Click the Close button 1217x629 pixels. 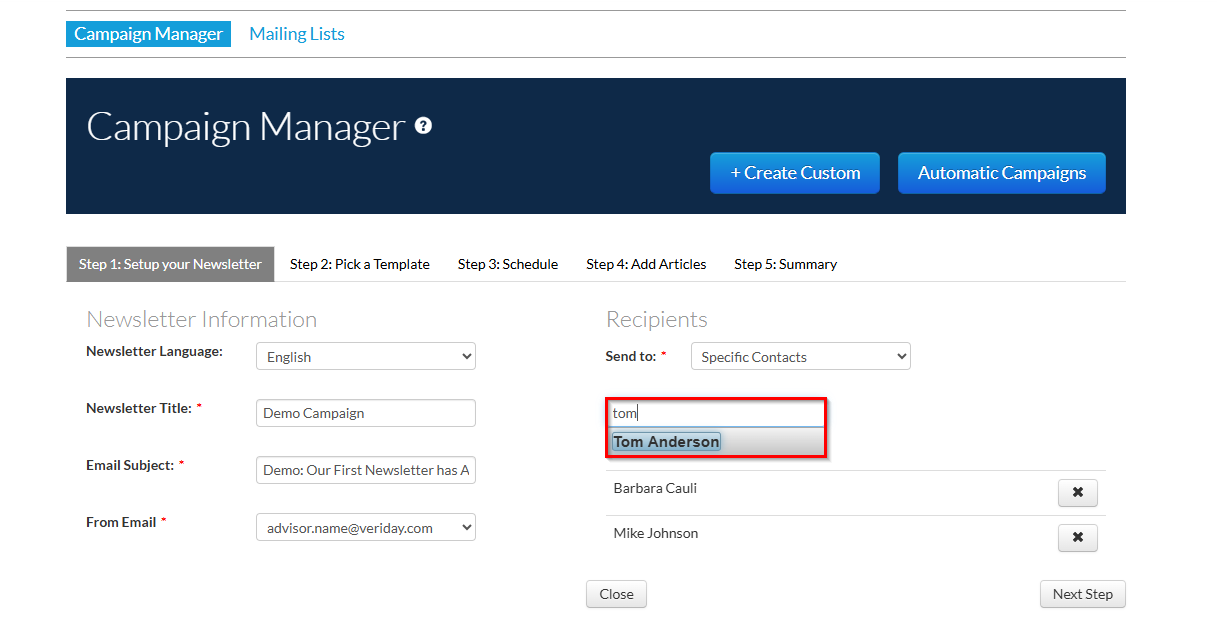coord(617,594)
